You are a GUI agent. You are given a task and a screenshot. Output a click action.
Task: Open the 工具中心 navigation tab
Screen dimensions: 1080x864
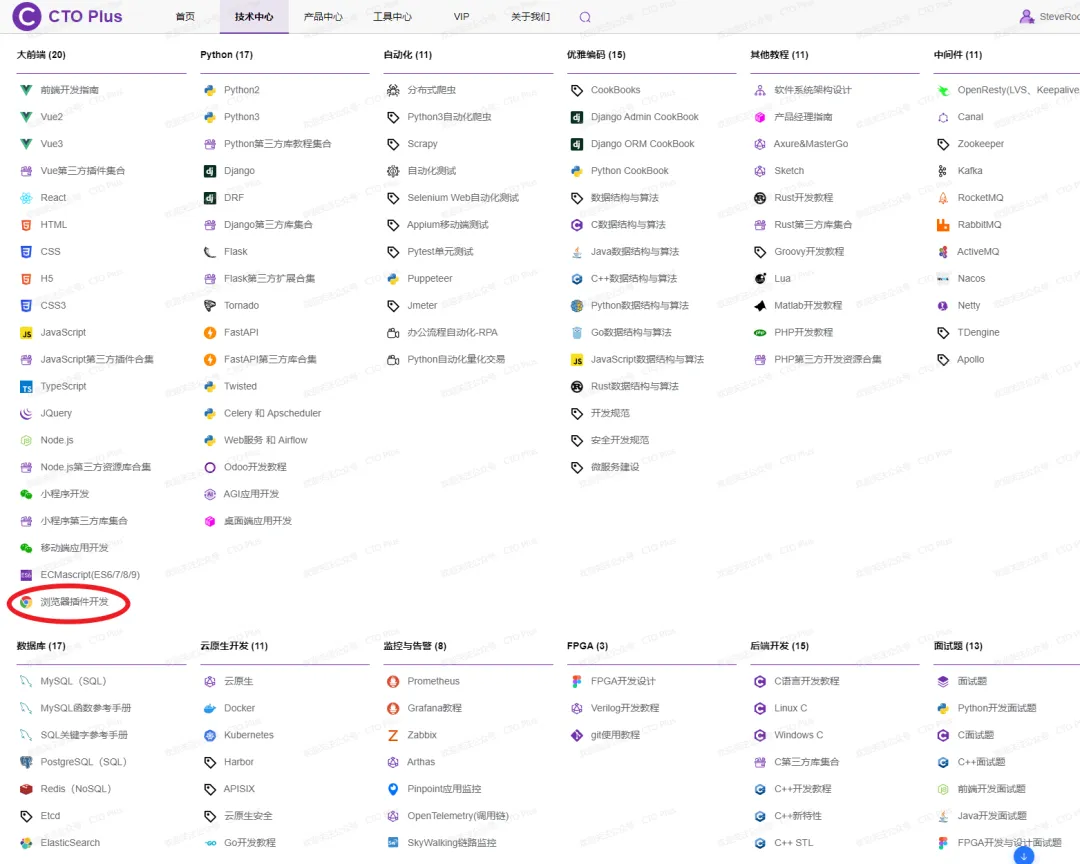click(393, 17)
